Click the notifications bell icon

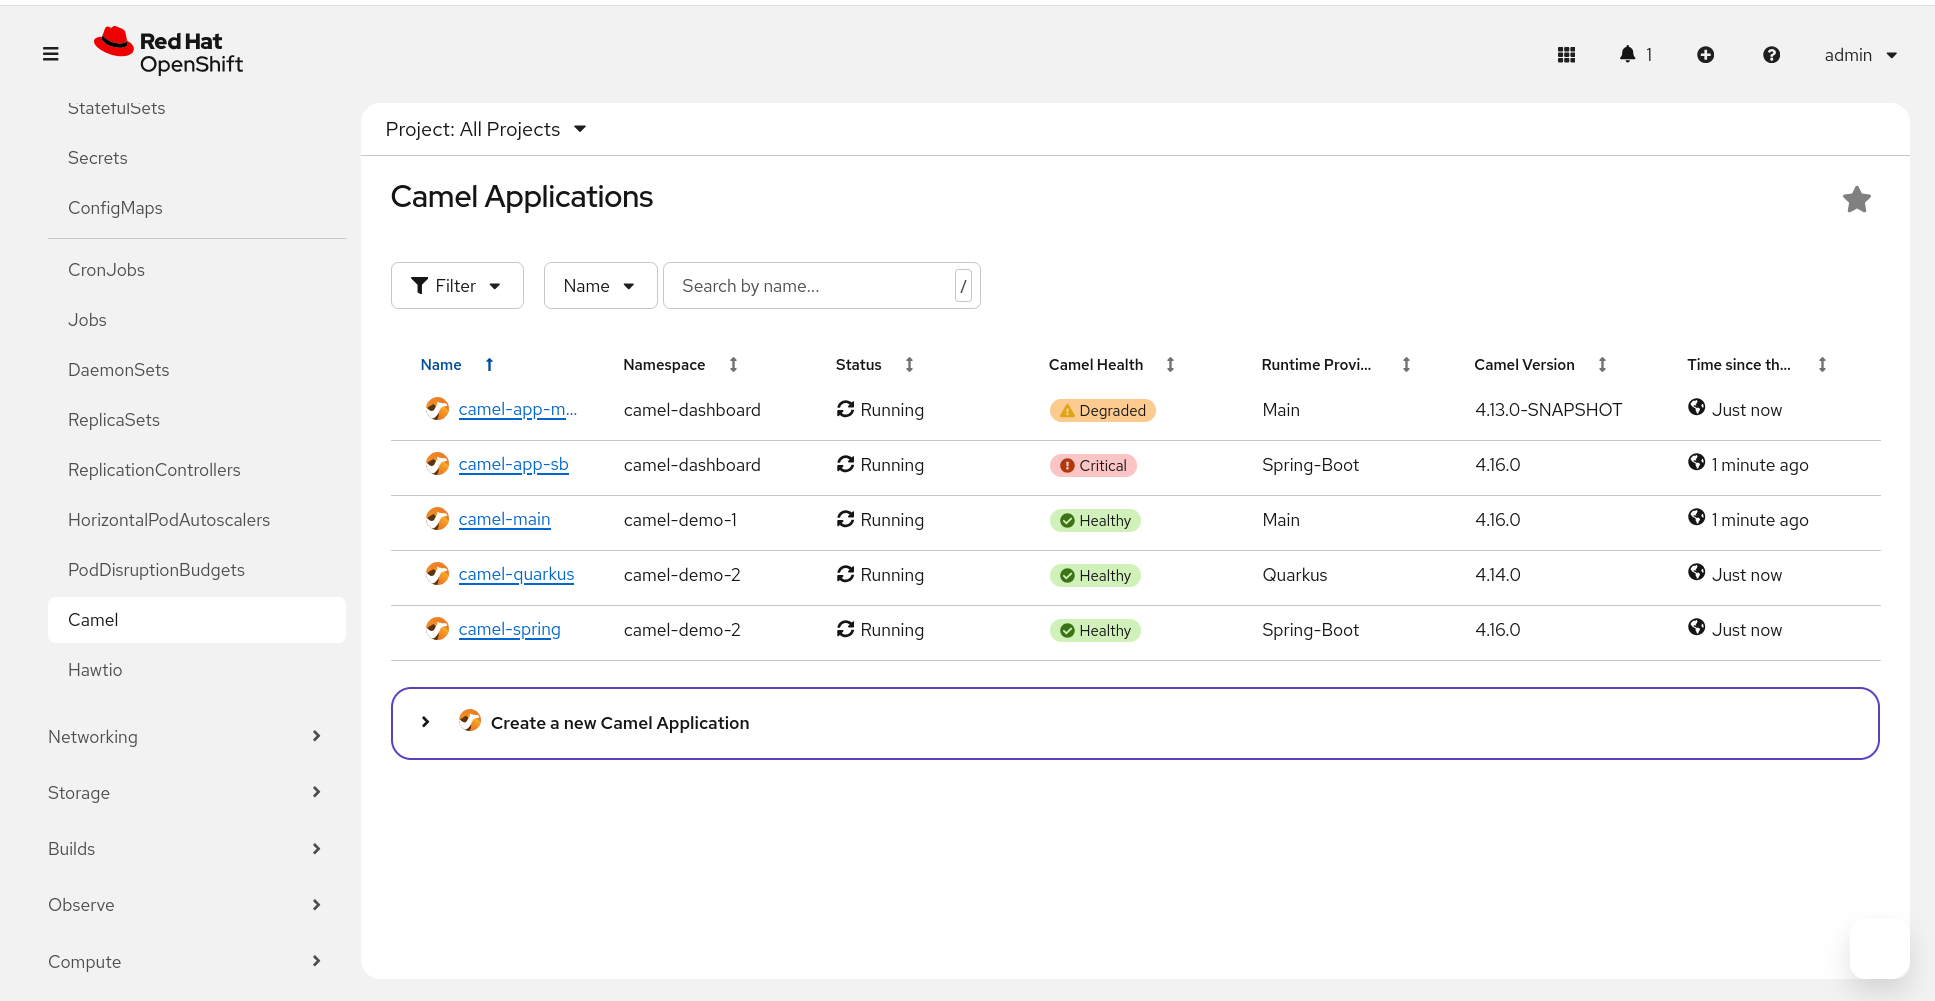(x=1628, y=55)
